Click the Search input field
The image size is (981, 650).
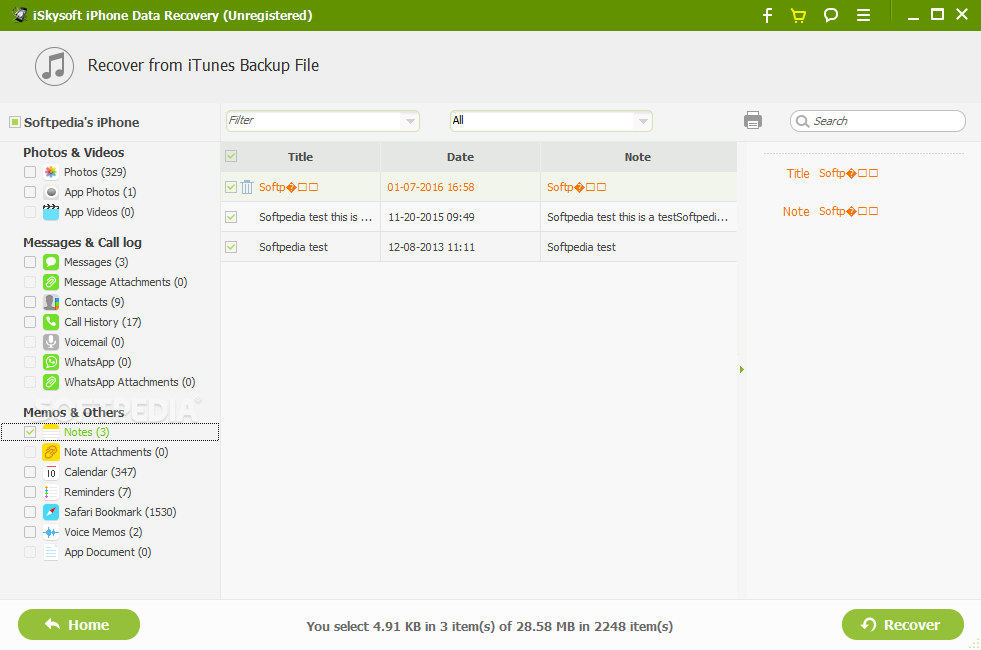[x=878, y=121]
